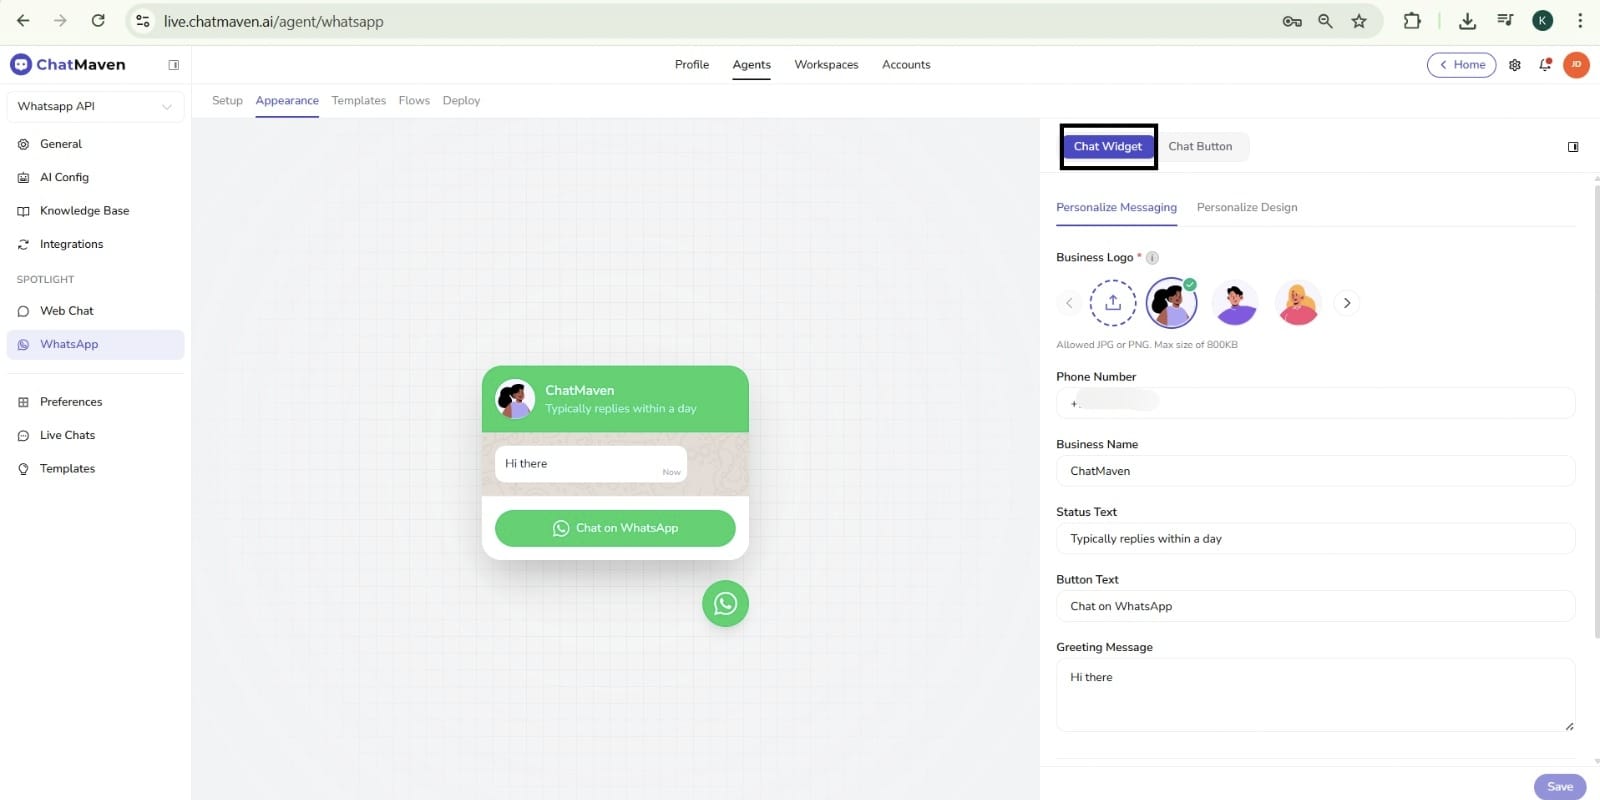Switch to the Chat Button toggle
Viewport: 1600px width, 800px height.
tap(1200, 146)
